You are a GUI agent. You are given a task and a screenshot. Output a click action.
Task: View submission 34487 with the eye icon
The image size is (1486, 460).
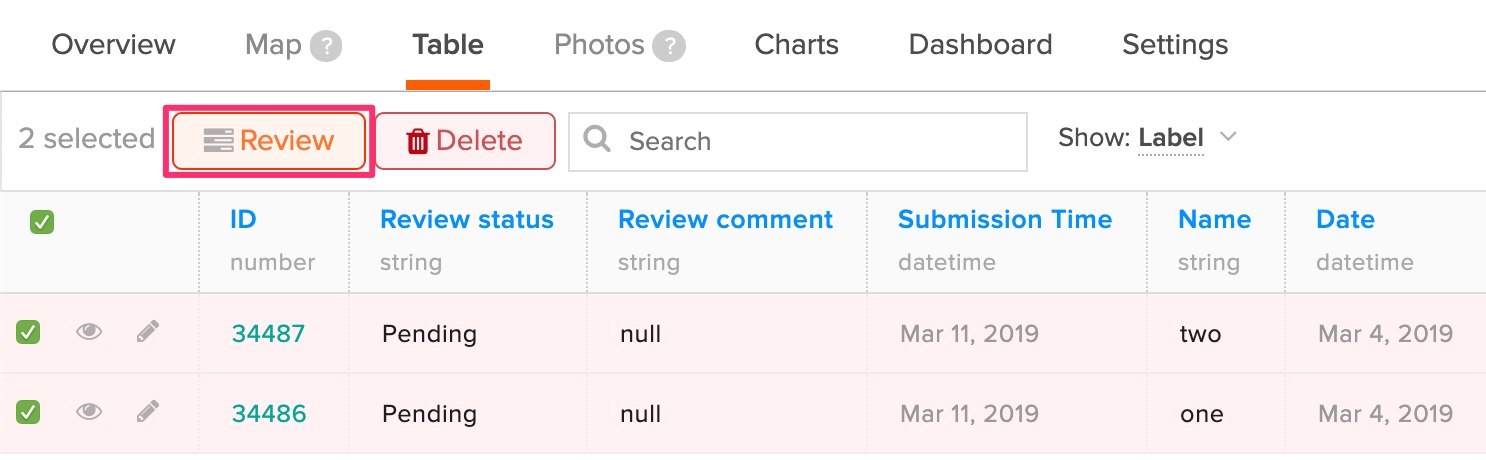tap(89, 332)
